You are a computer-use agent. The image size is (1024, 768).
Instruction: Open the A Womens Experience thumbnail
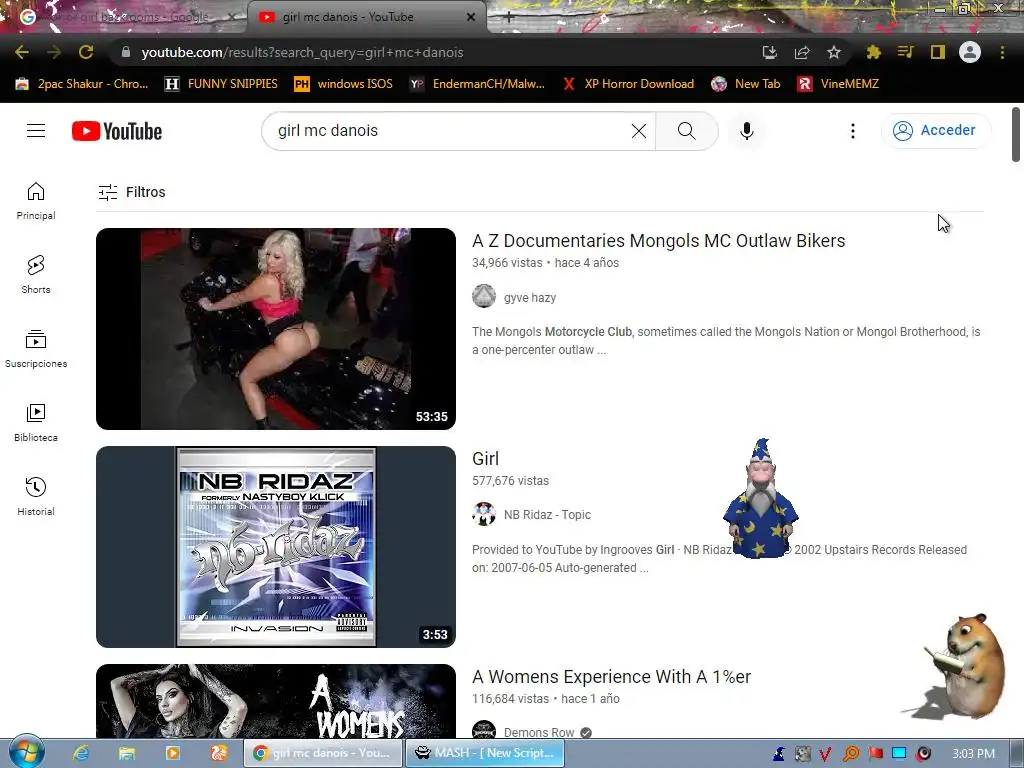point(276,701)
